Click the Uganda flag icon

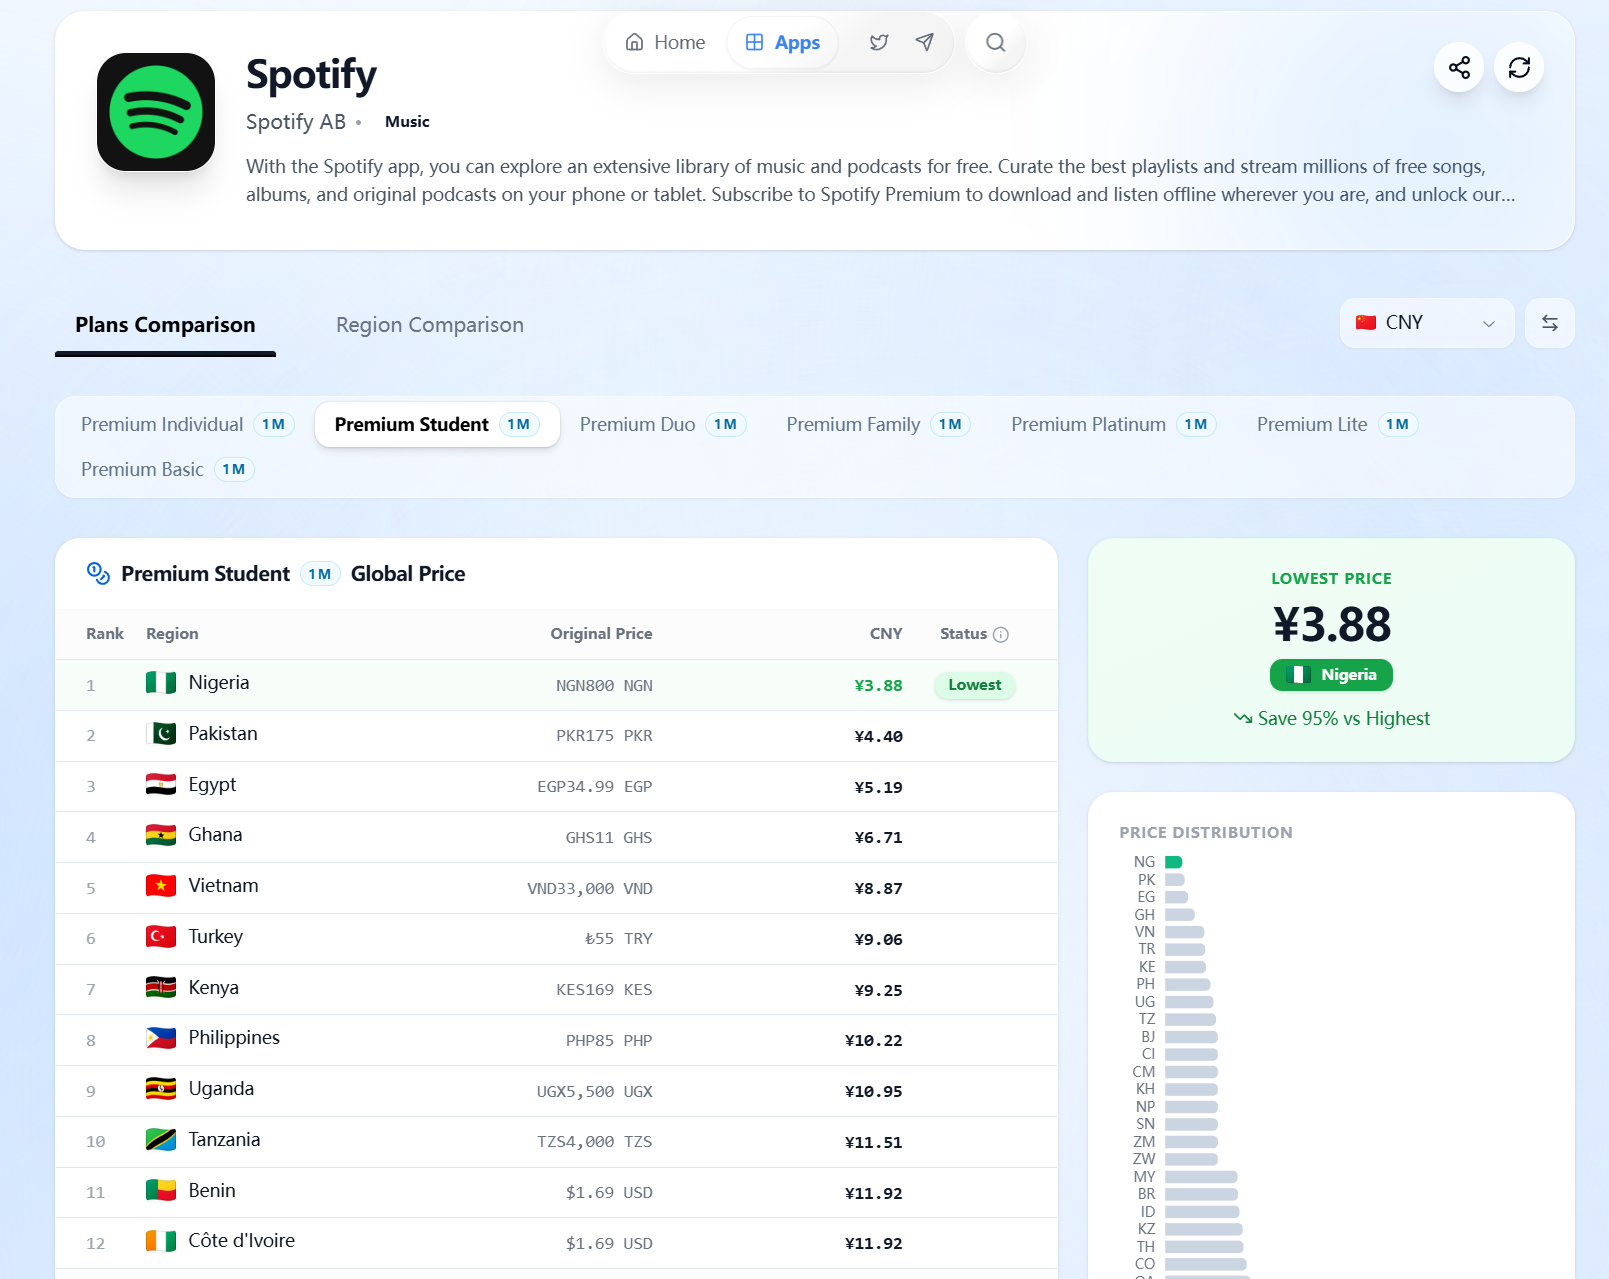click(x=161, y=1089)
